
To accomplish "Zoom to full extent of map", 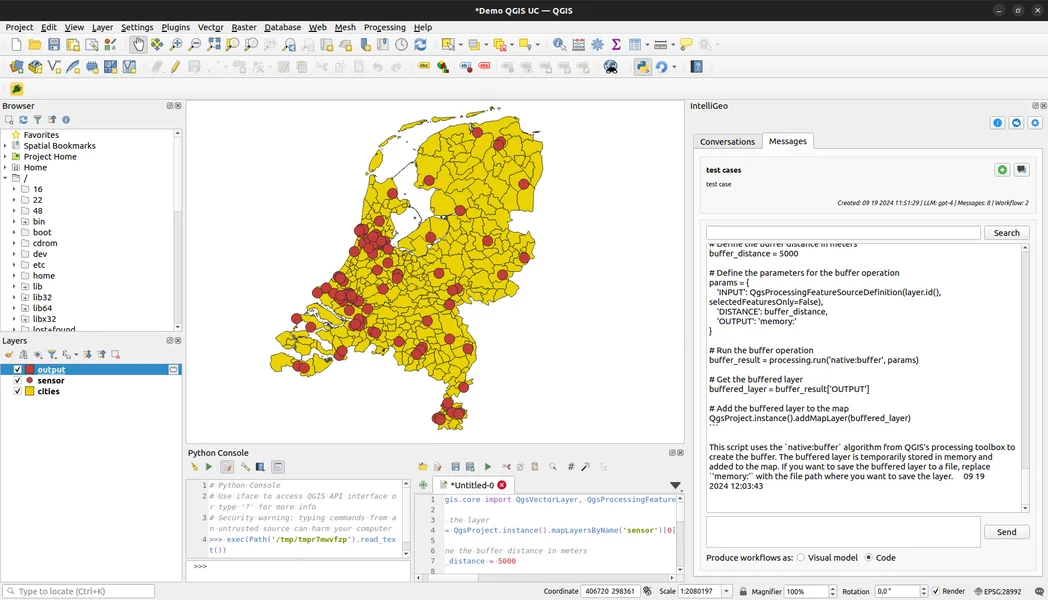I will coord(214,45).
